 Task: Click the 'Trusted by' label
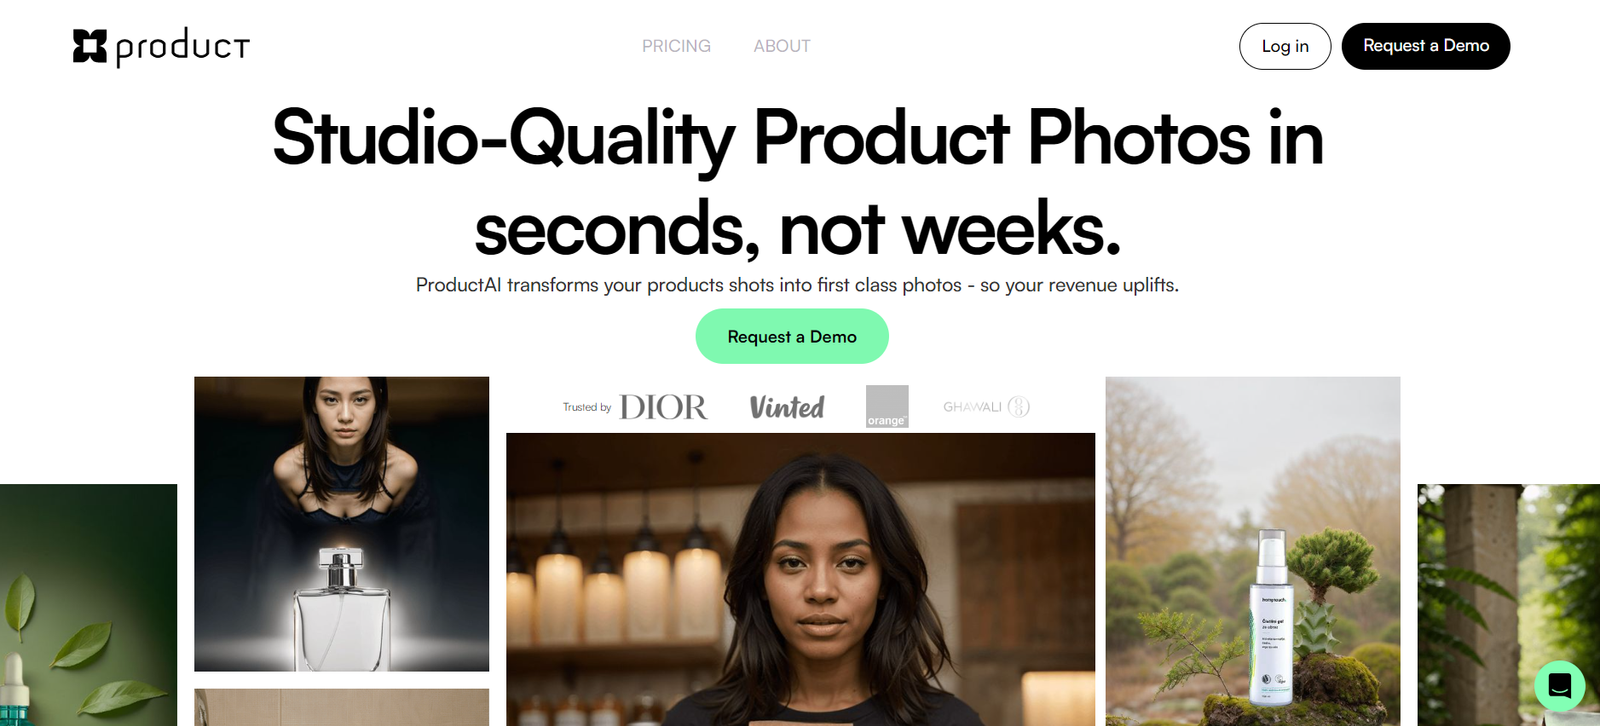click(587, 407)
